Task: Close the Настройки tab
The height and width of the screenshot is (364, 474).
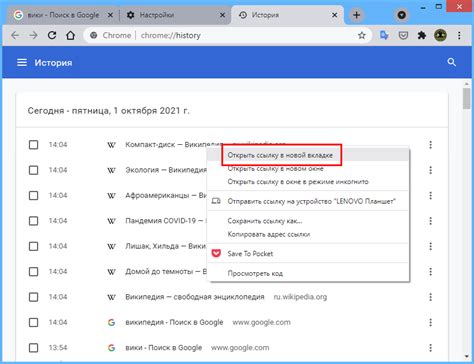Action: click(222, 15)
